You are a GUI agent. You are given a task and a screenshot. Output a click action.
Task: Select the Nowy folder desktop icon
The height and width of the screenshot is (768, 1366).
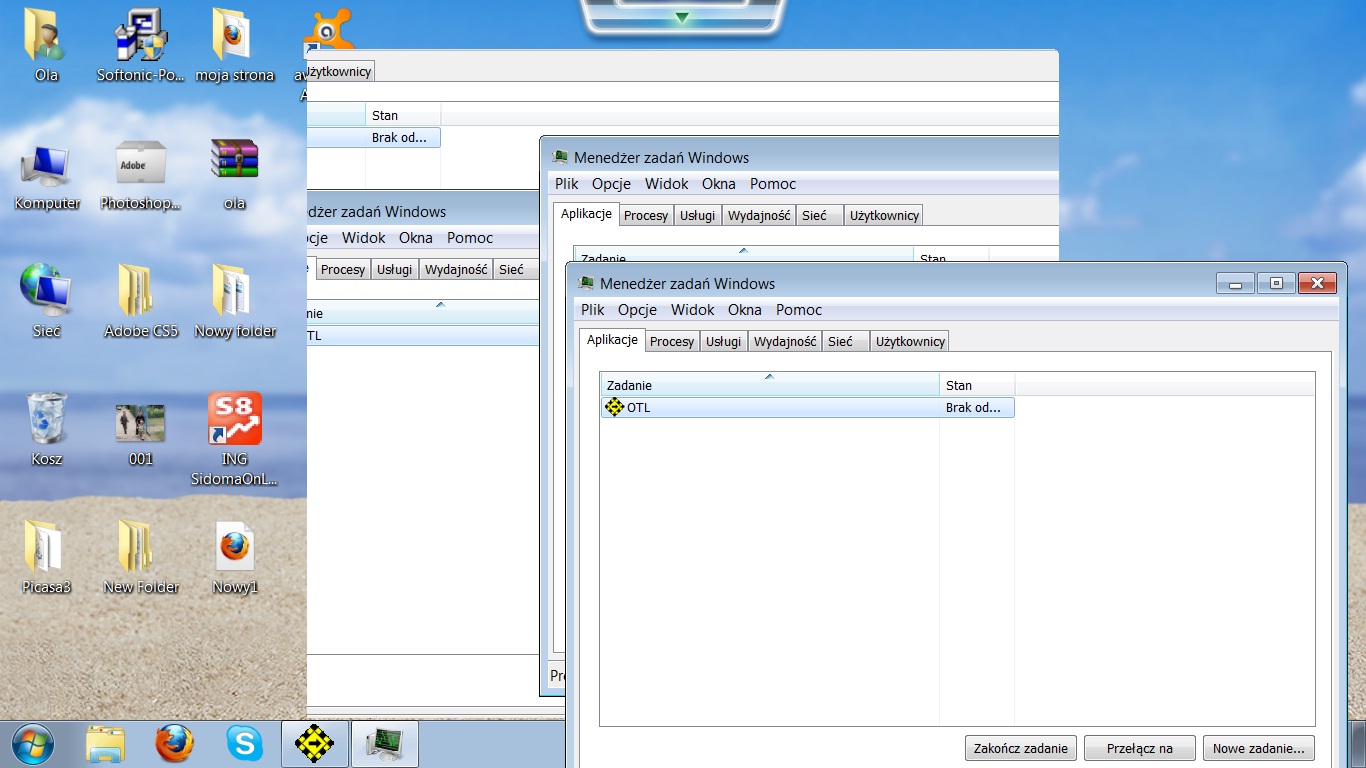234,302
